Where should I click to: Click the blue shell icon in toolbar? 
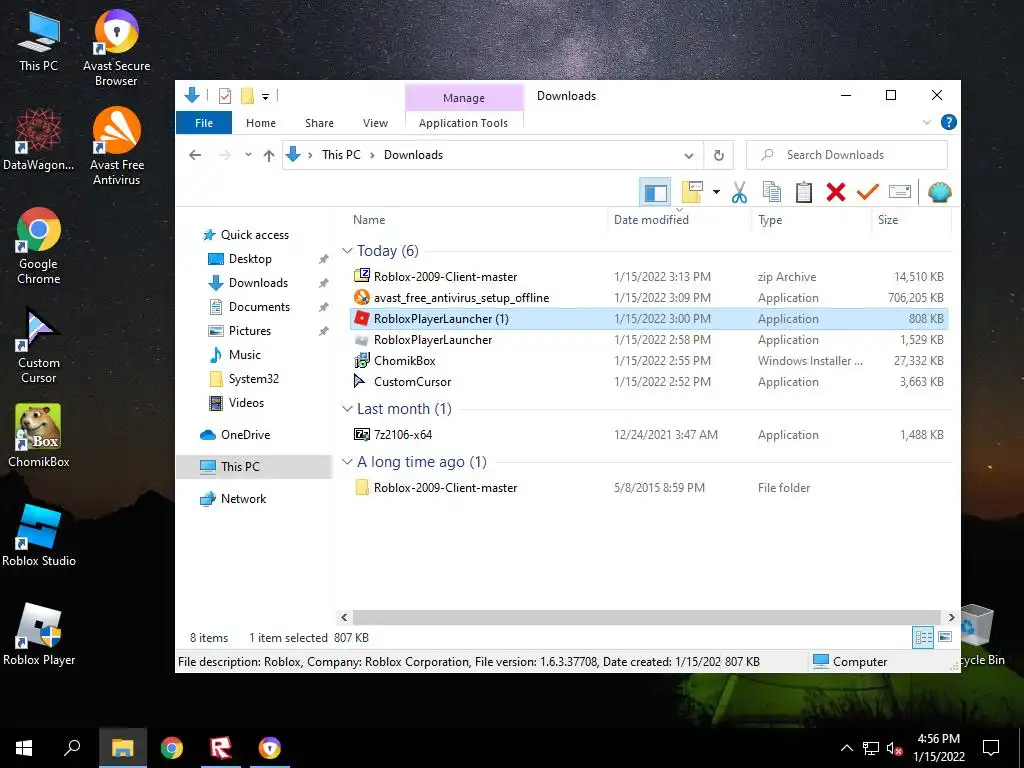[x=939, y=192]
